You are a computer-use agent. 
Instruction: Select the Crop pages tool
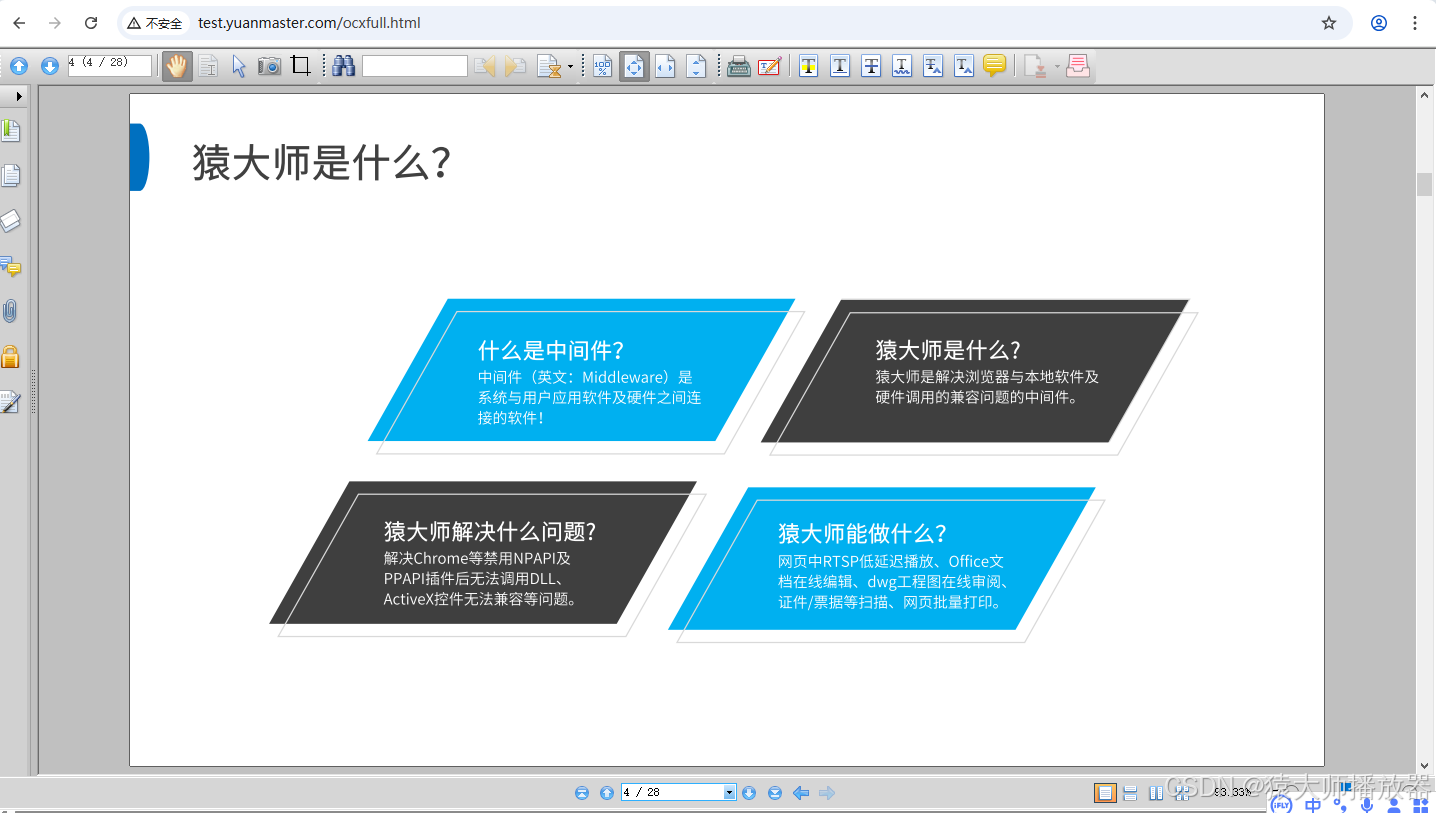301,66
